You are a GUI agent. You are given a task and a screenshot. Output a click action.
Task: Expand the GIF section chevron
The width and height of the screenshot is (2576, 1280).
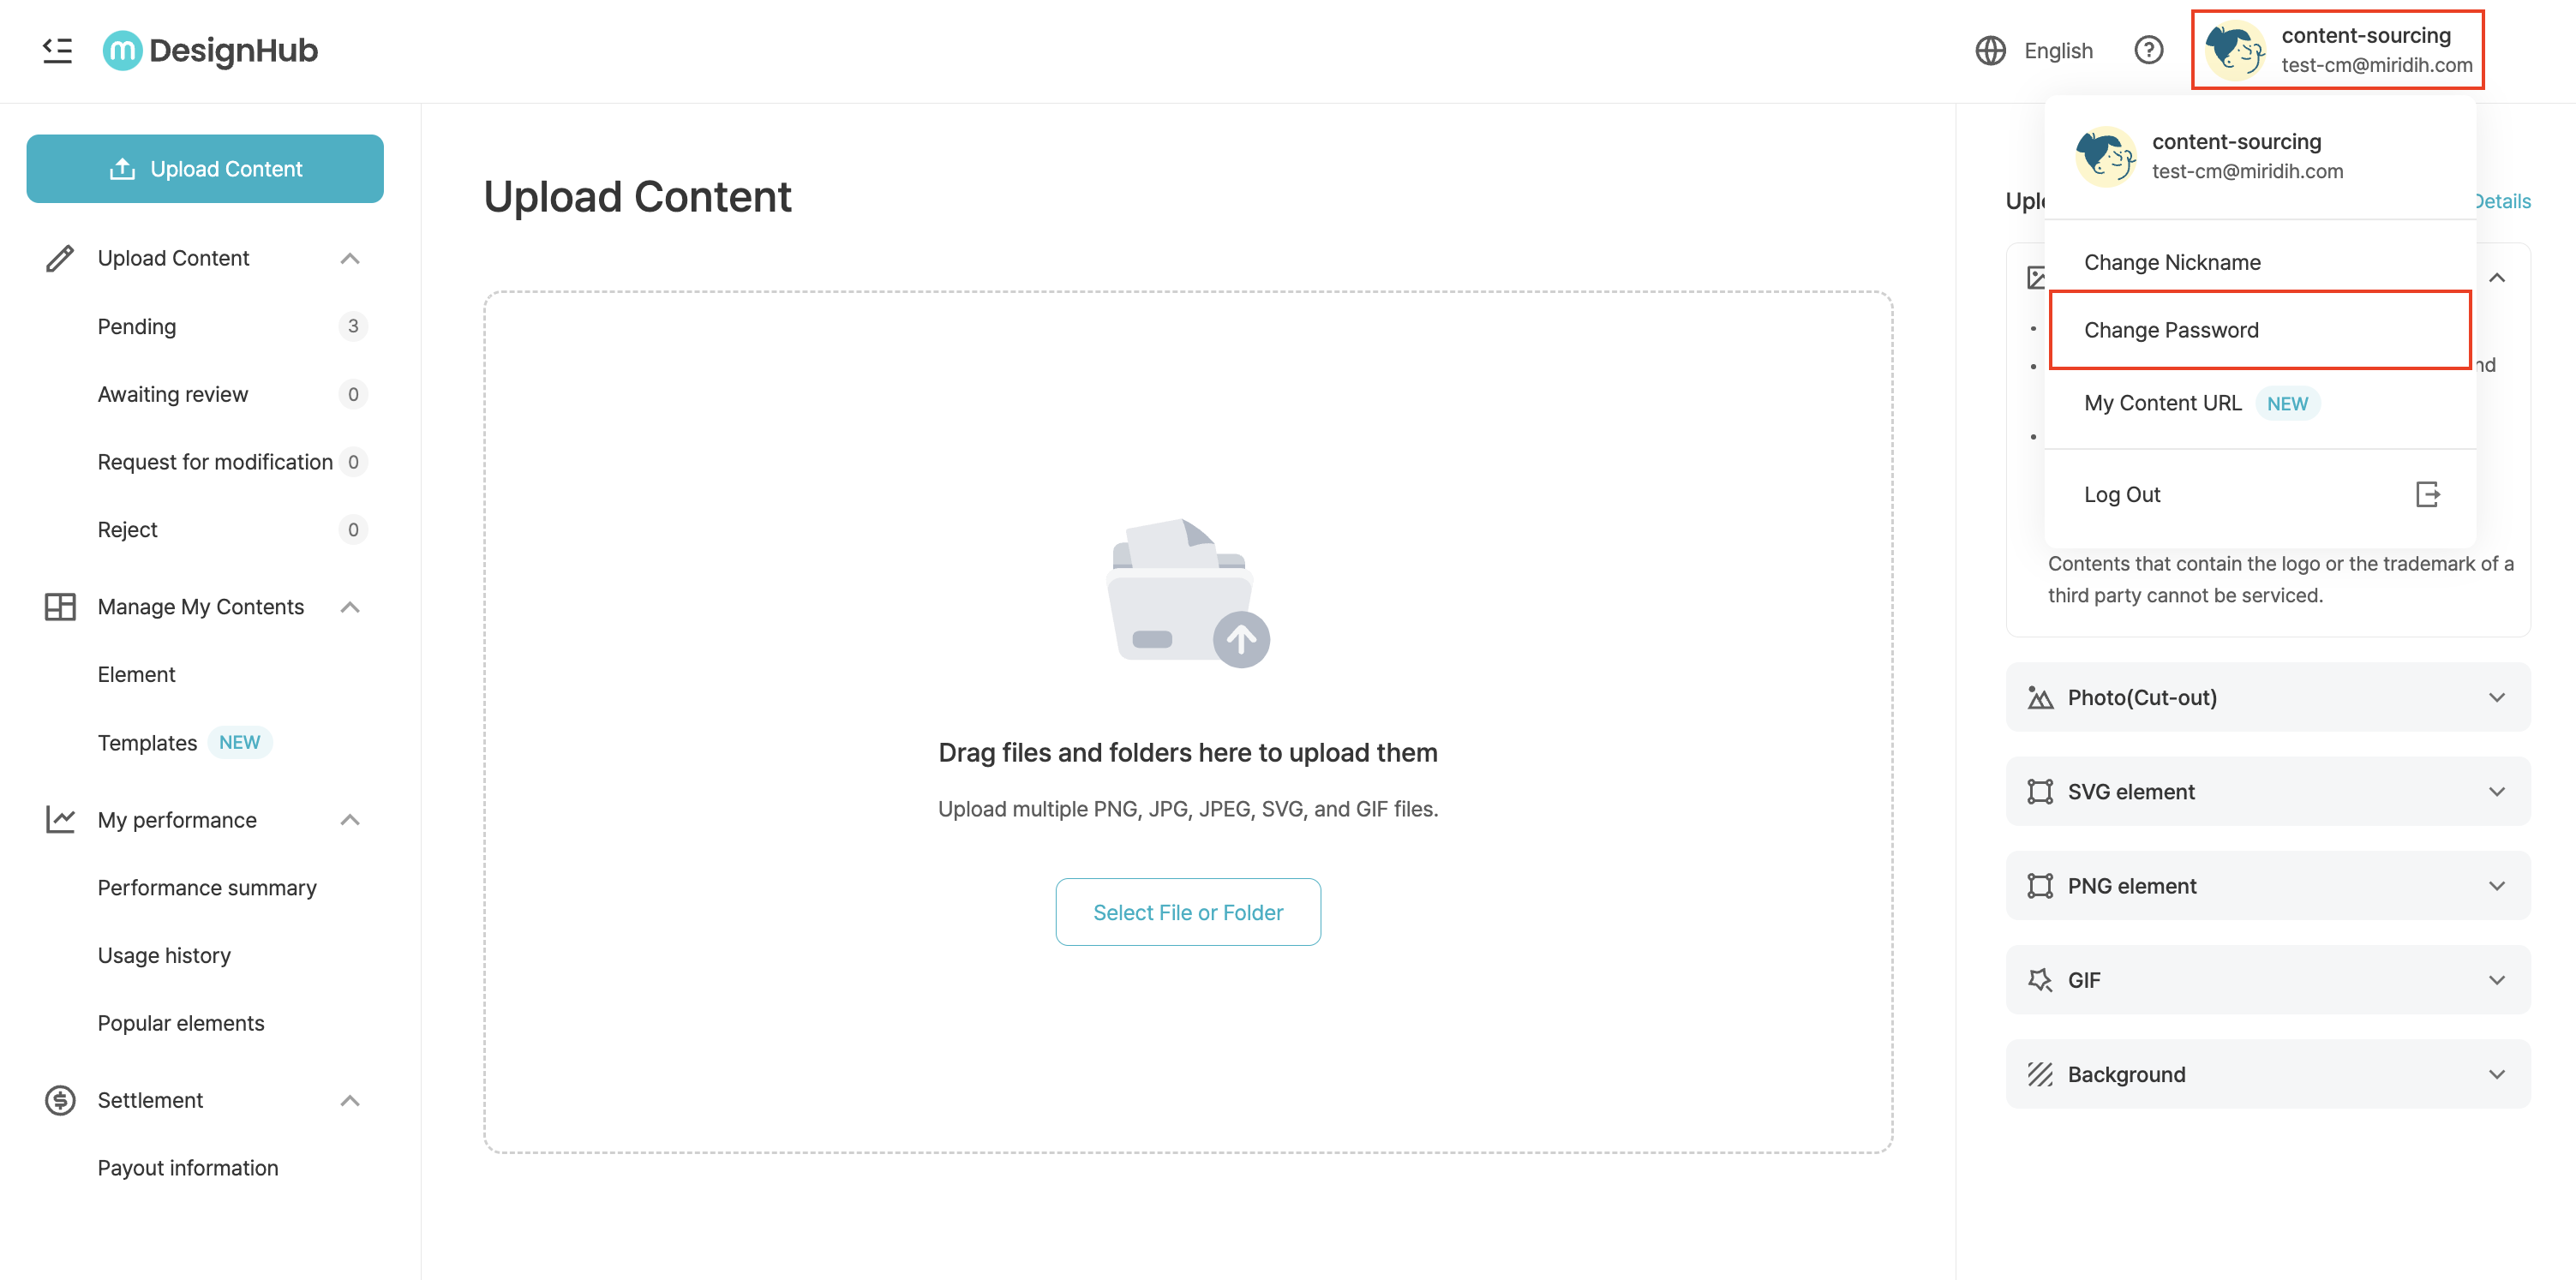(x=2496, y=980)
